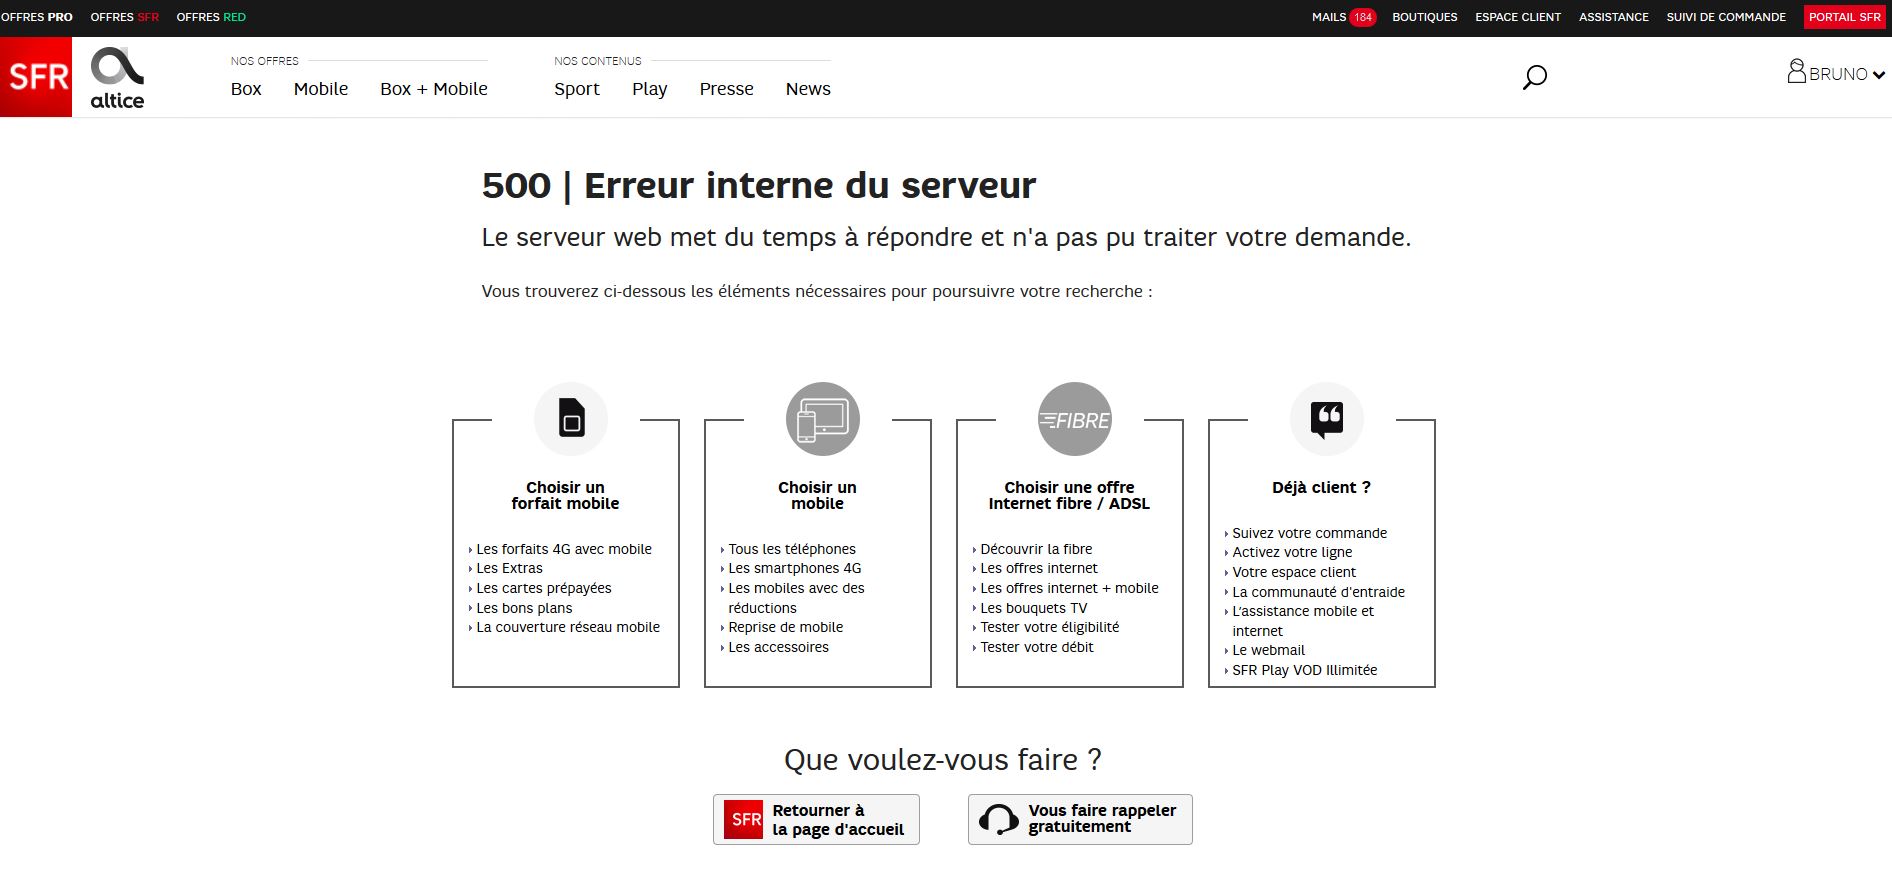Select OFFRES RED in top bar

point(211,17)
